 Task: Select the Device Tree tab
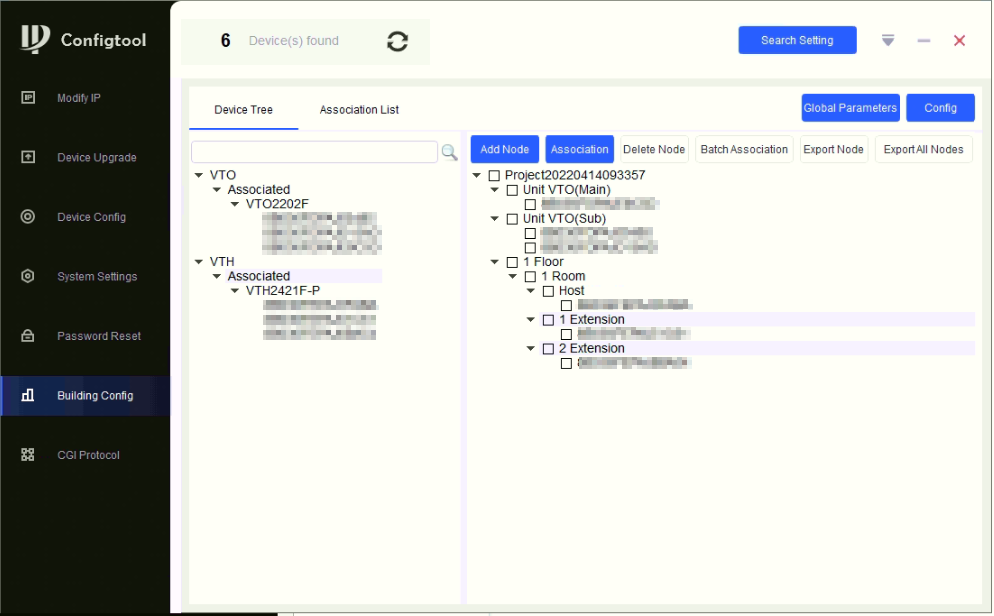coord(243,110)
